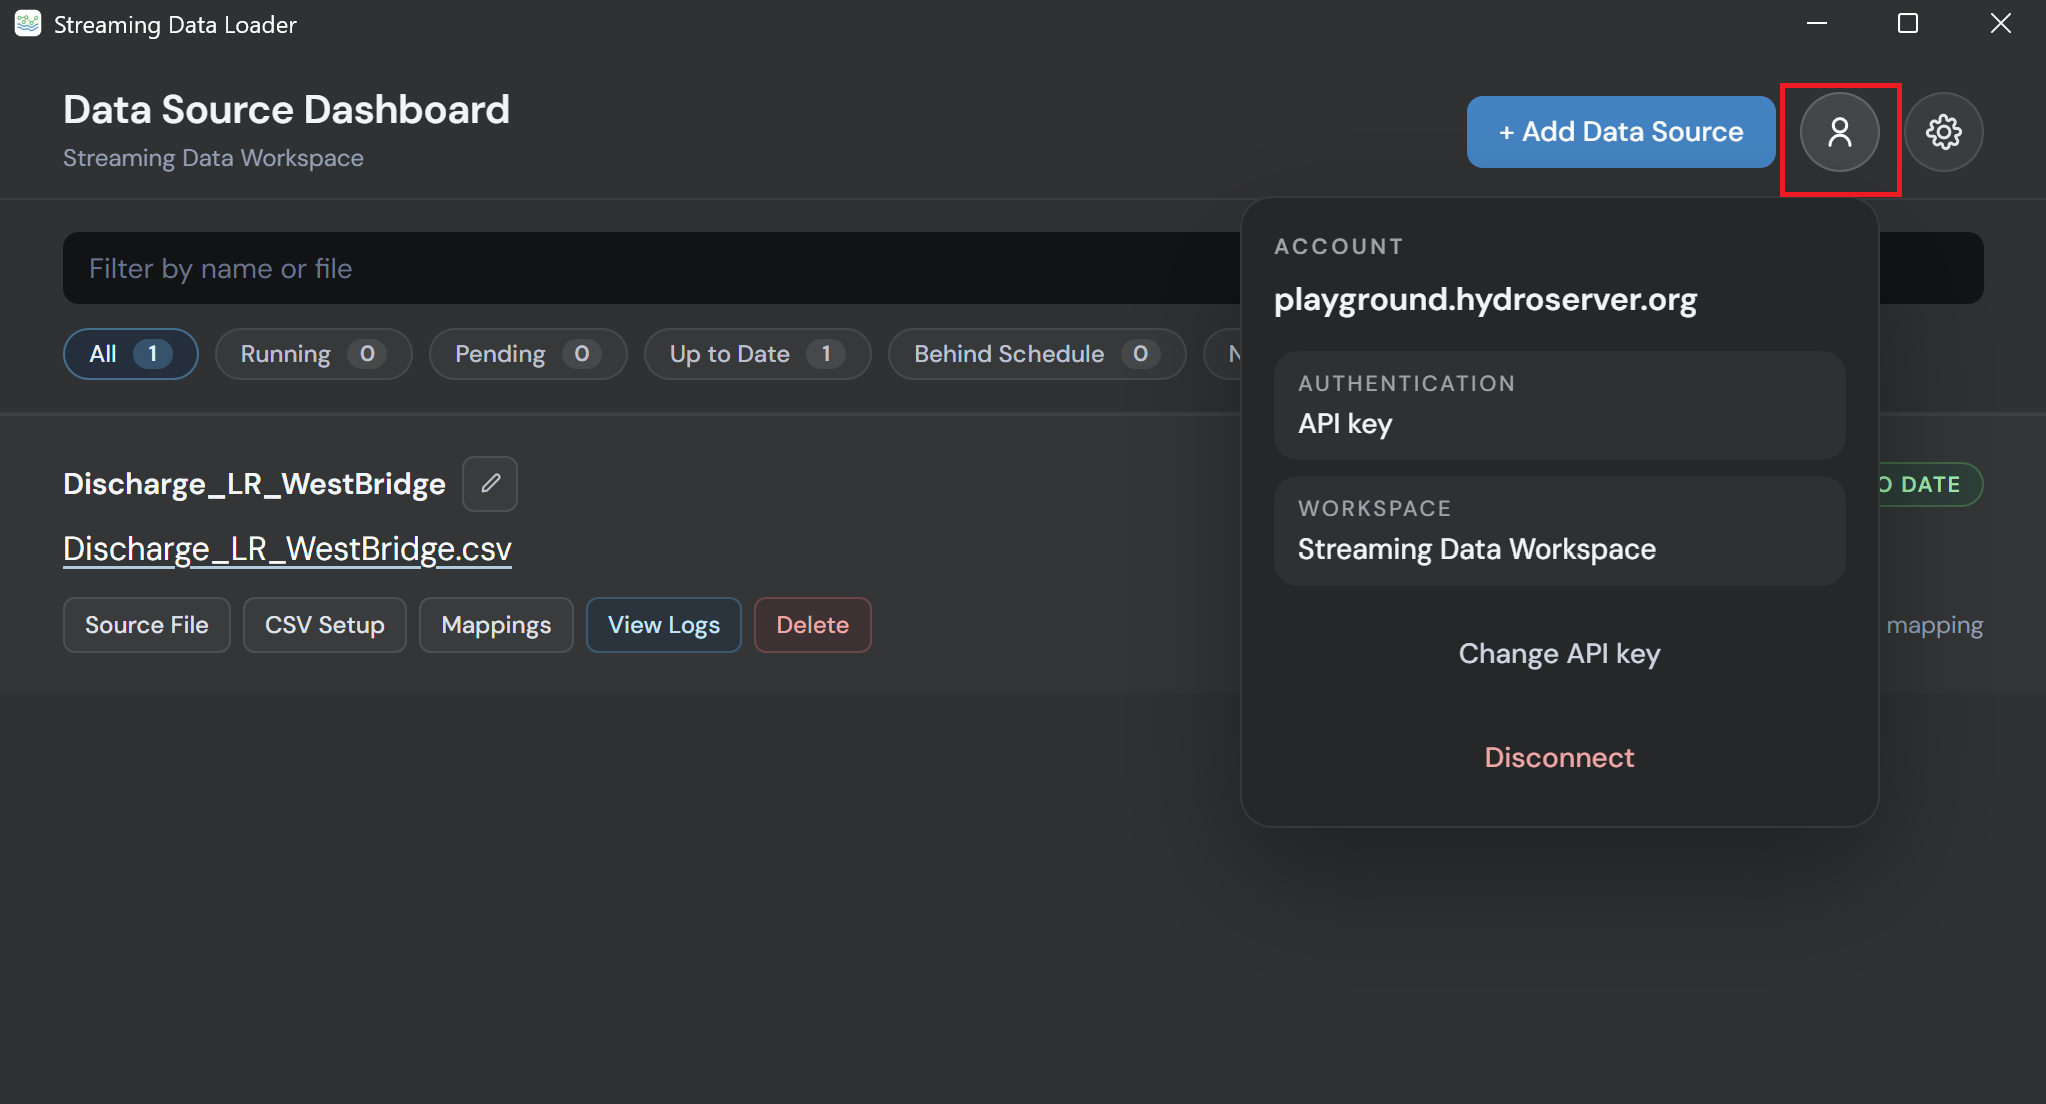Open Discharge_LR_WestBridge.csv file link

coord(287,549)
